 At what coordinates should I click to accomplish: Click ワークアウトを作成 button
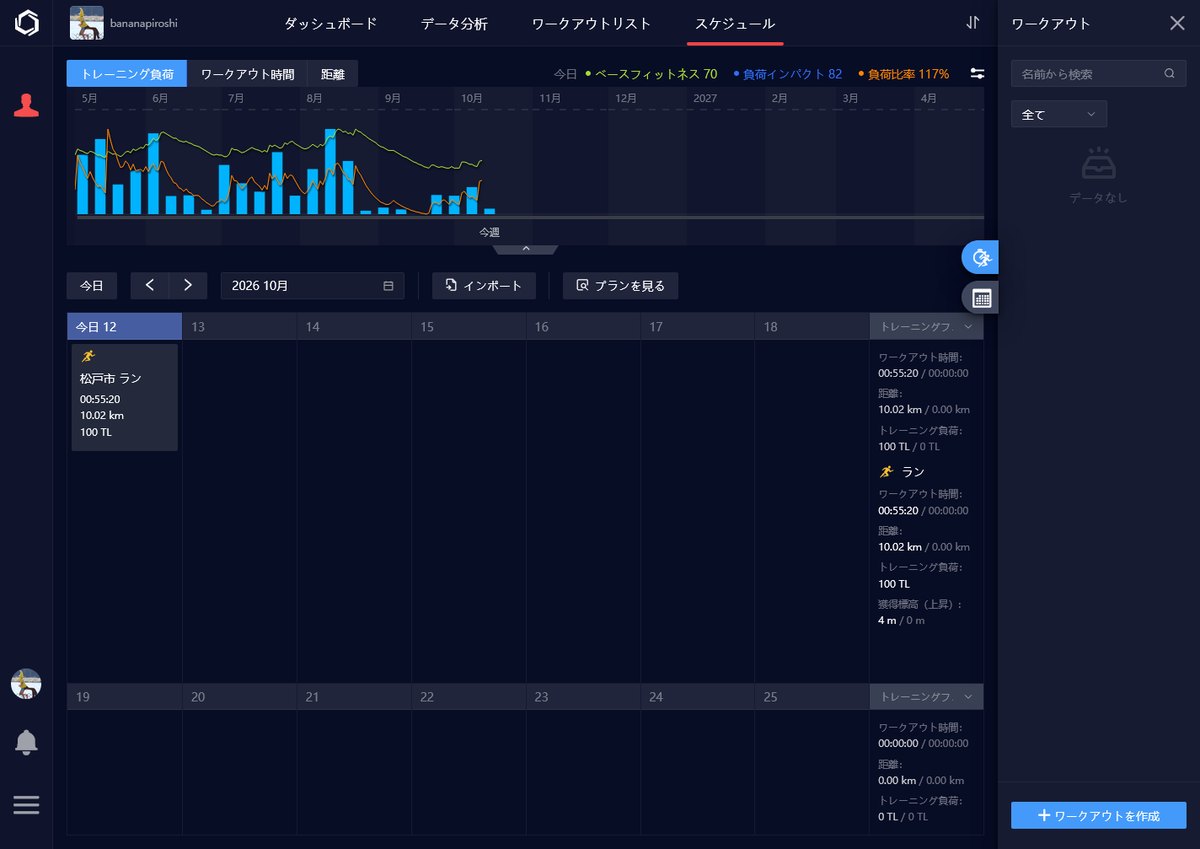click(1098, 815)
